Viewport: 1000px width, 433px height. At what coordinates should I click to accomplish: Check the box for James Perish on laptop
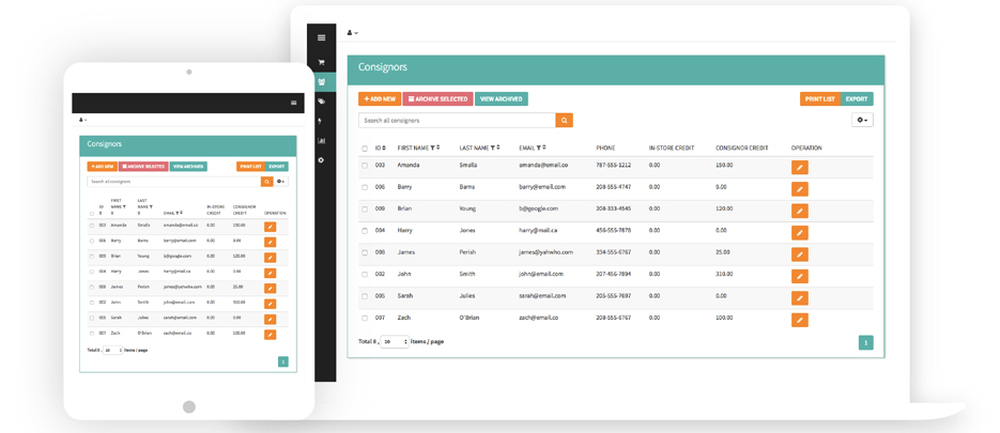365,253
